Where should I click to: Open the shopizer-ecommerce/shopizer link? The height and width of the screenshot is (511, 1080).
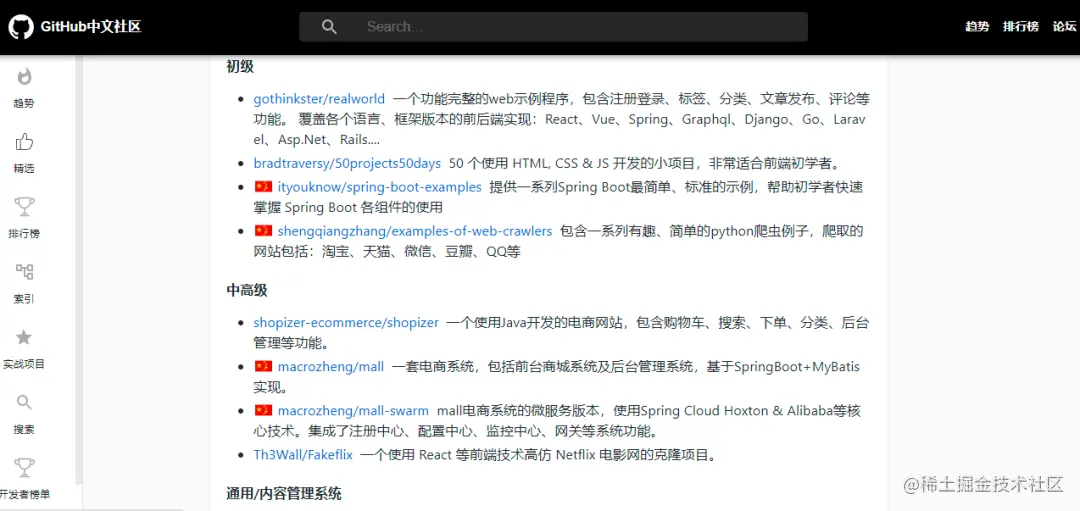coord(346,322)
